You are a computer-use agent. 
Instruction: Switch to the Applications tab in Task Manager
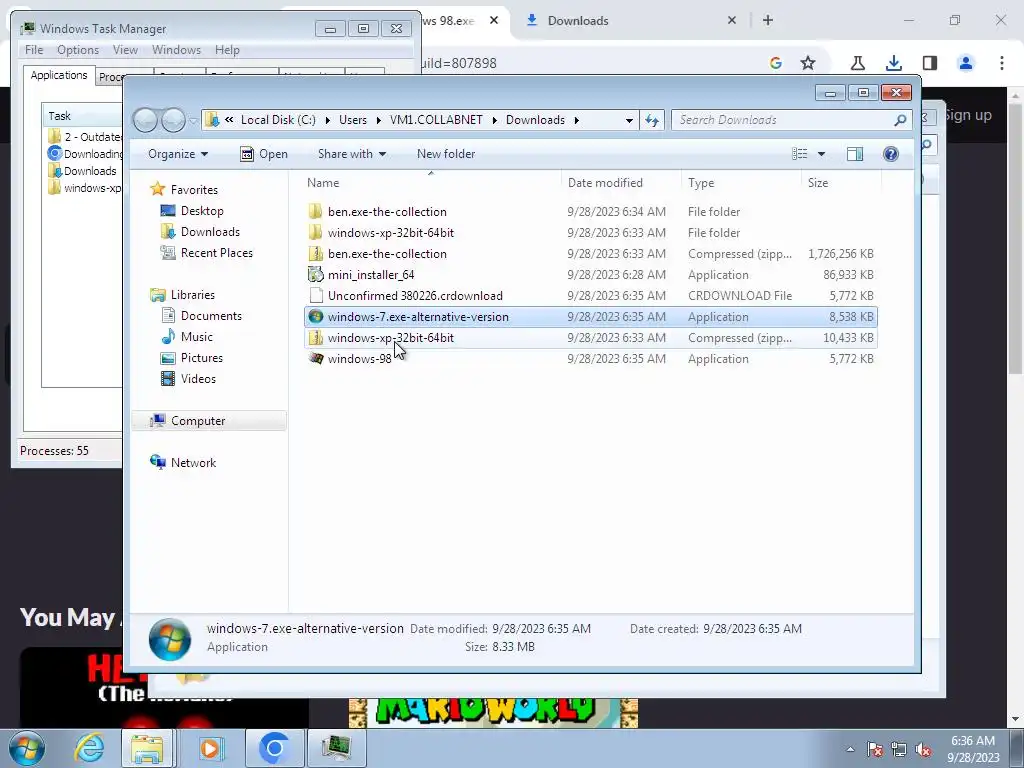59,75
